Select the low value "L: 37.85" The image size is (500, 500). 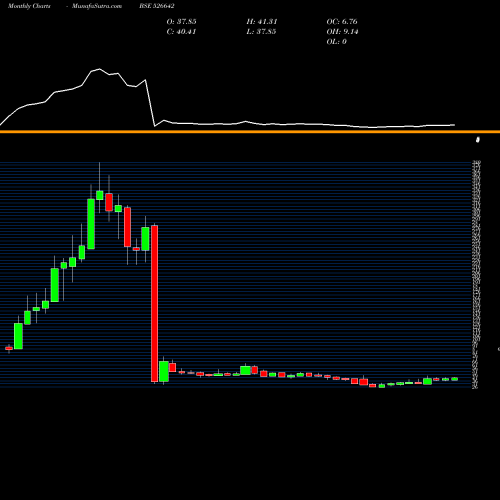coord(261,32)
